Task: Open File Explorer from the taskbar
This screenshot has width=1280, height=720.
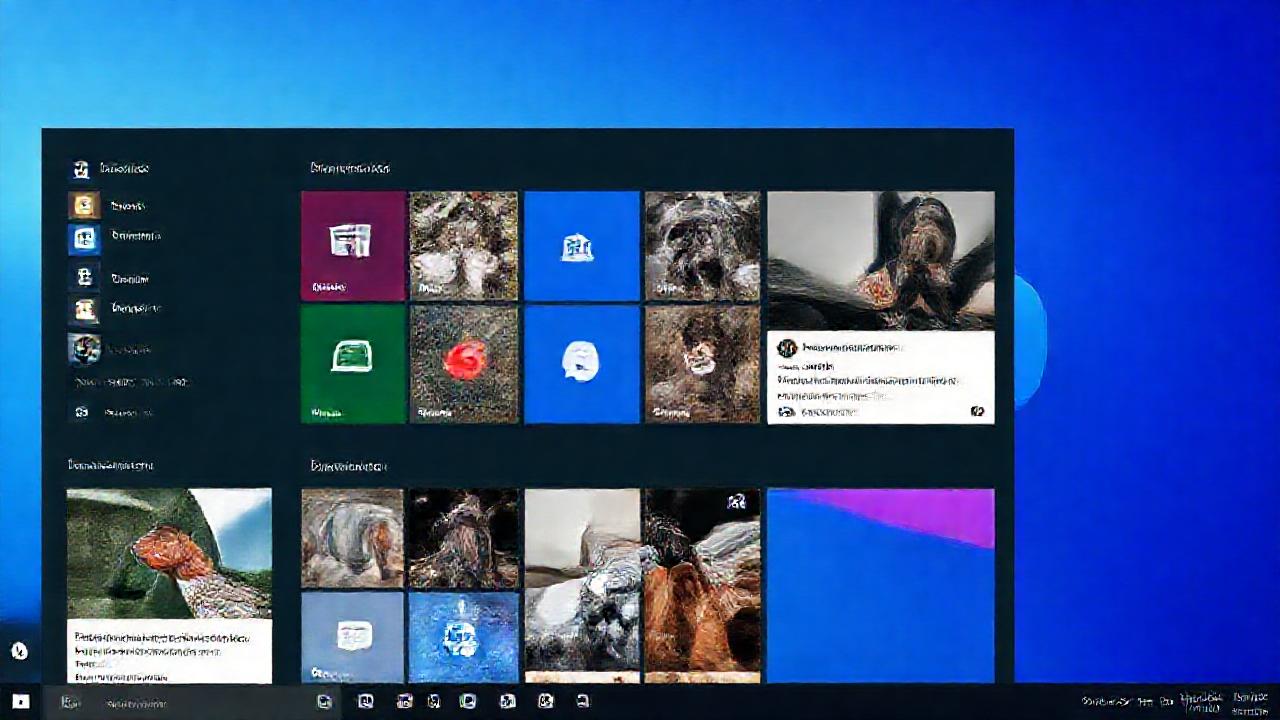Action: pyautogui.click(x=405, y=702)
